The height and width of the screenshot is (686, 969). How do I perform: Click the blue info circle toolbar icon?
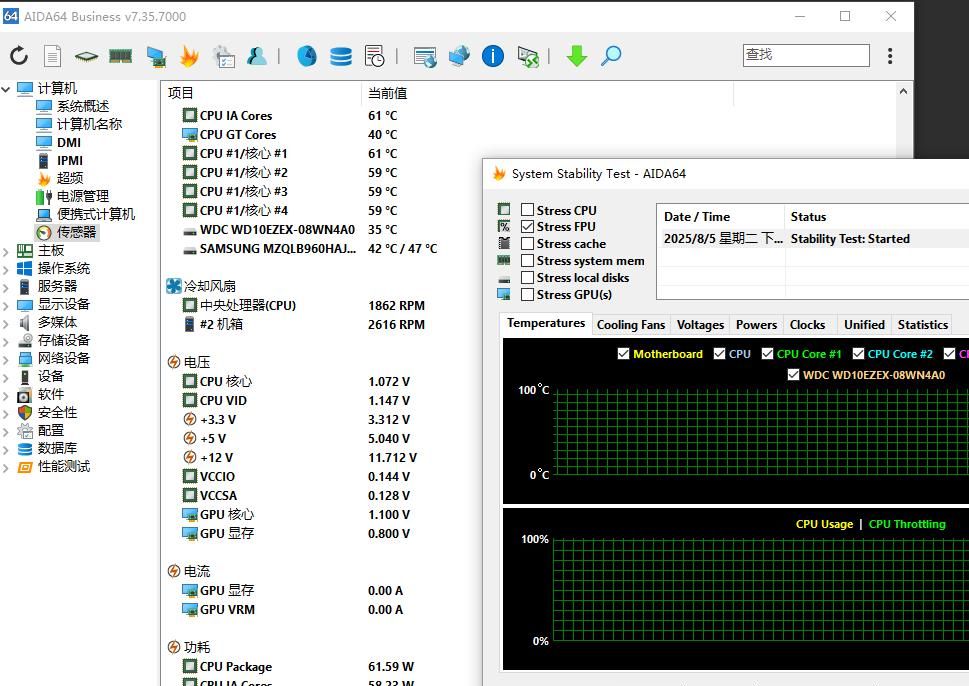pos(493,56)
